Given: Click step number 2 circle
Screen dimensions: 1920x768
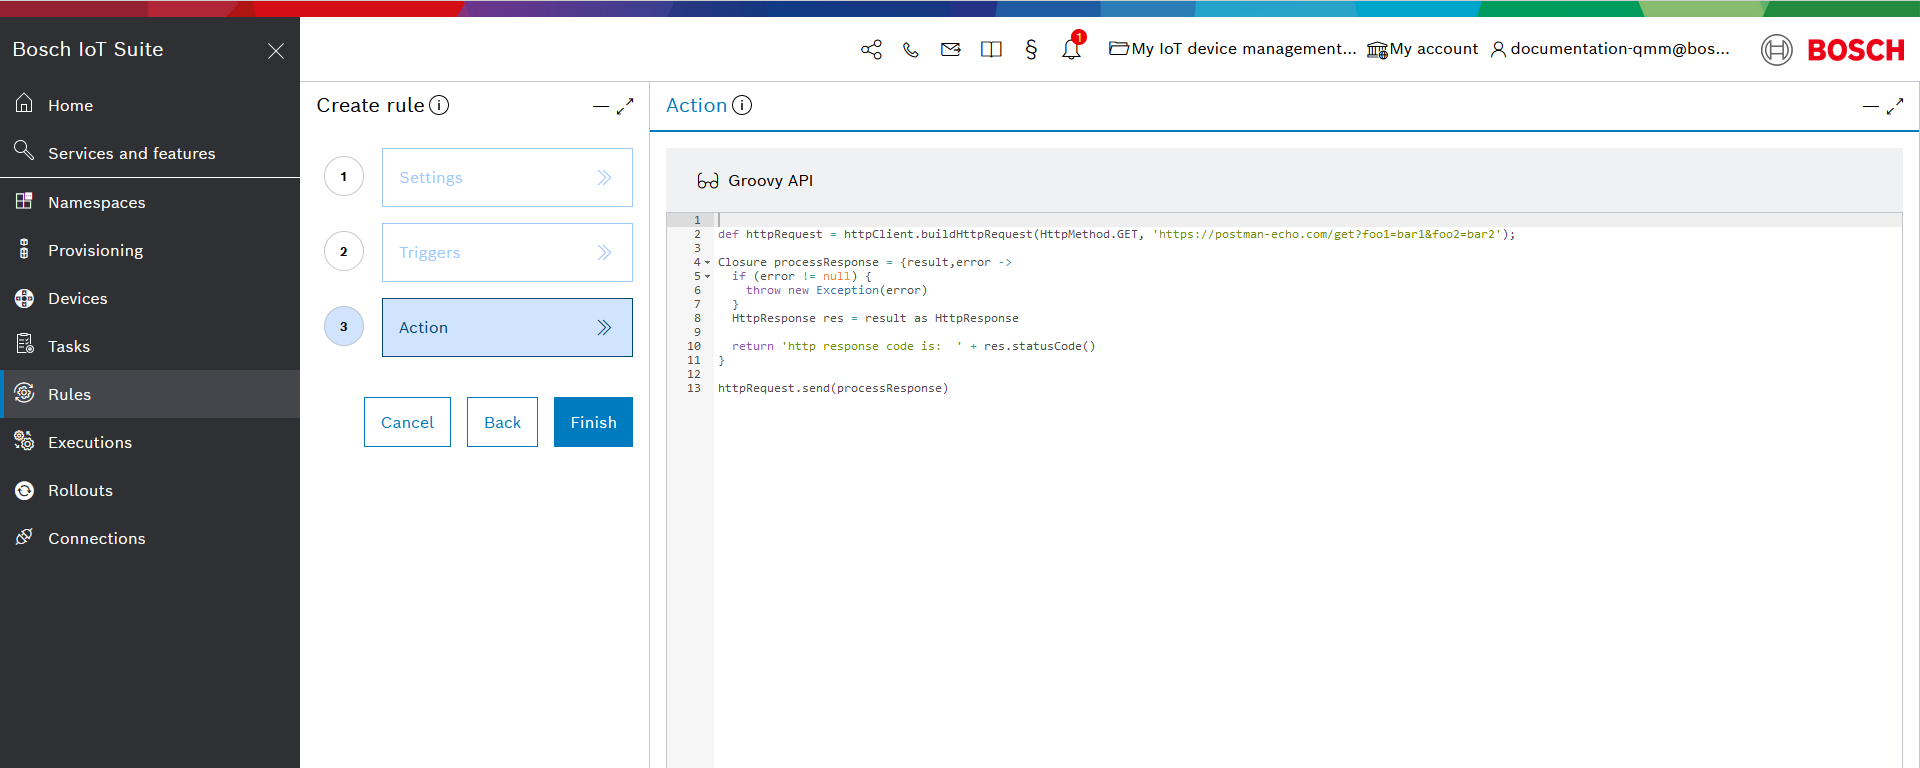Looking at the screenshot, I should [344, 251].
